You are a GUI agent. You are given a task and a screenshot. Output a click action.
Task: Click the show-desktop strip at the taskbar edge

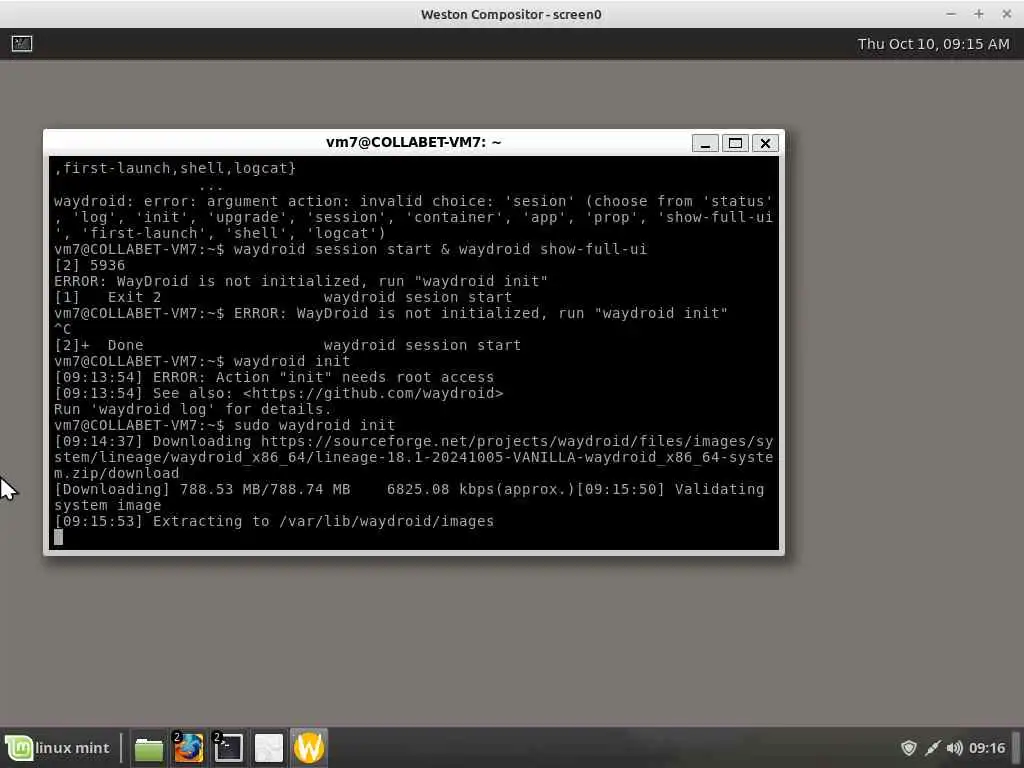pos(1016,748)
